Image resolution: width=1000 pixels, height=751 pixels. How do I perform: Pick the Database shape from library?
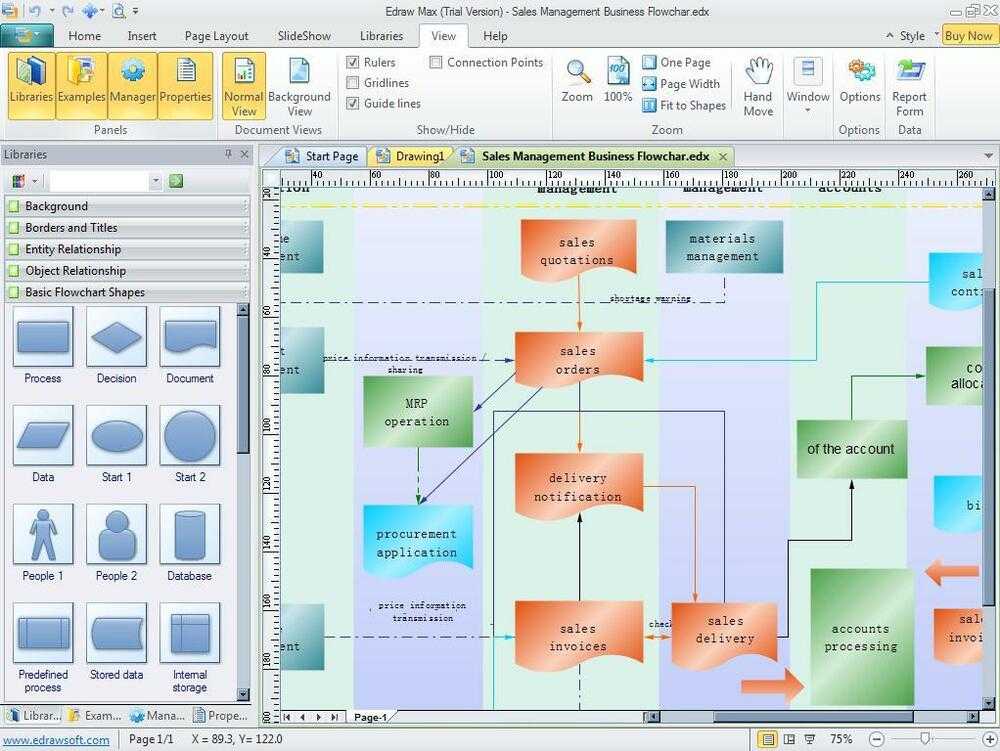pos(189,536)
